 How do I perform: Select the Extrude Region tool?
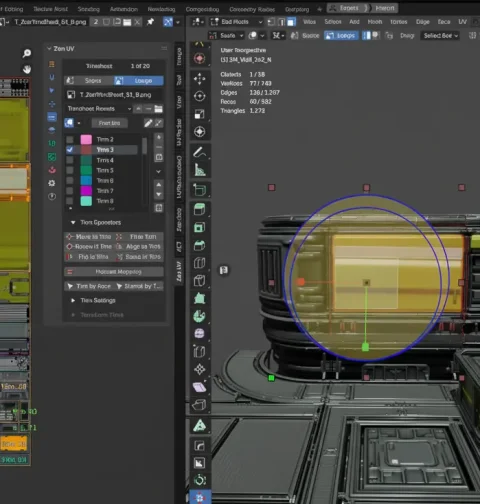(199, 210)
